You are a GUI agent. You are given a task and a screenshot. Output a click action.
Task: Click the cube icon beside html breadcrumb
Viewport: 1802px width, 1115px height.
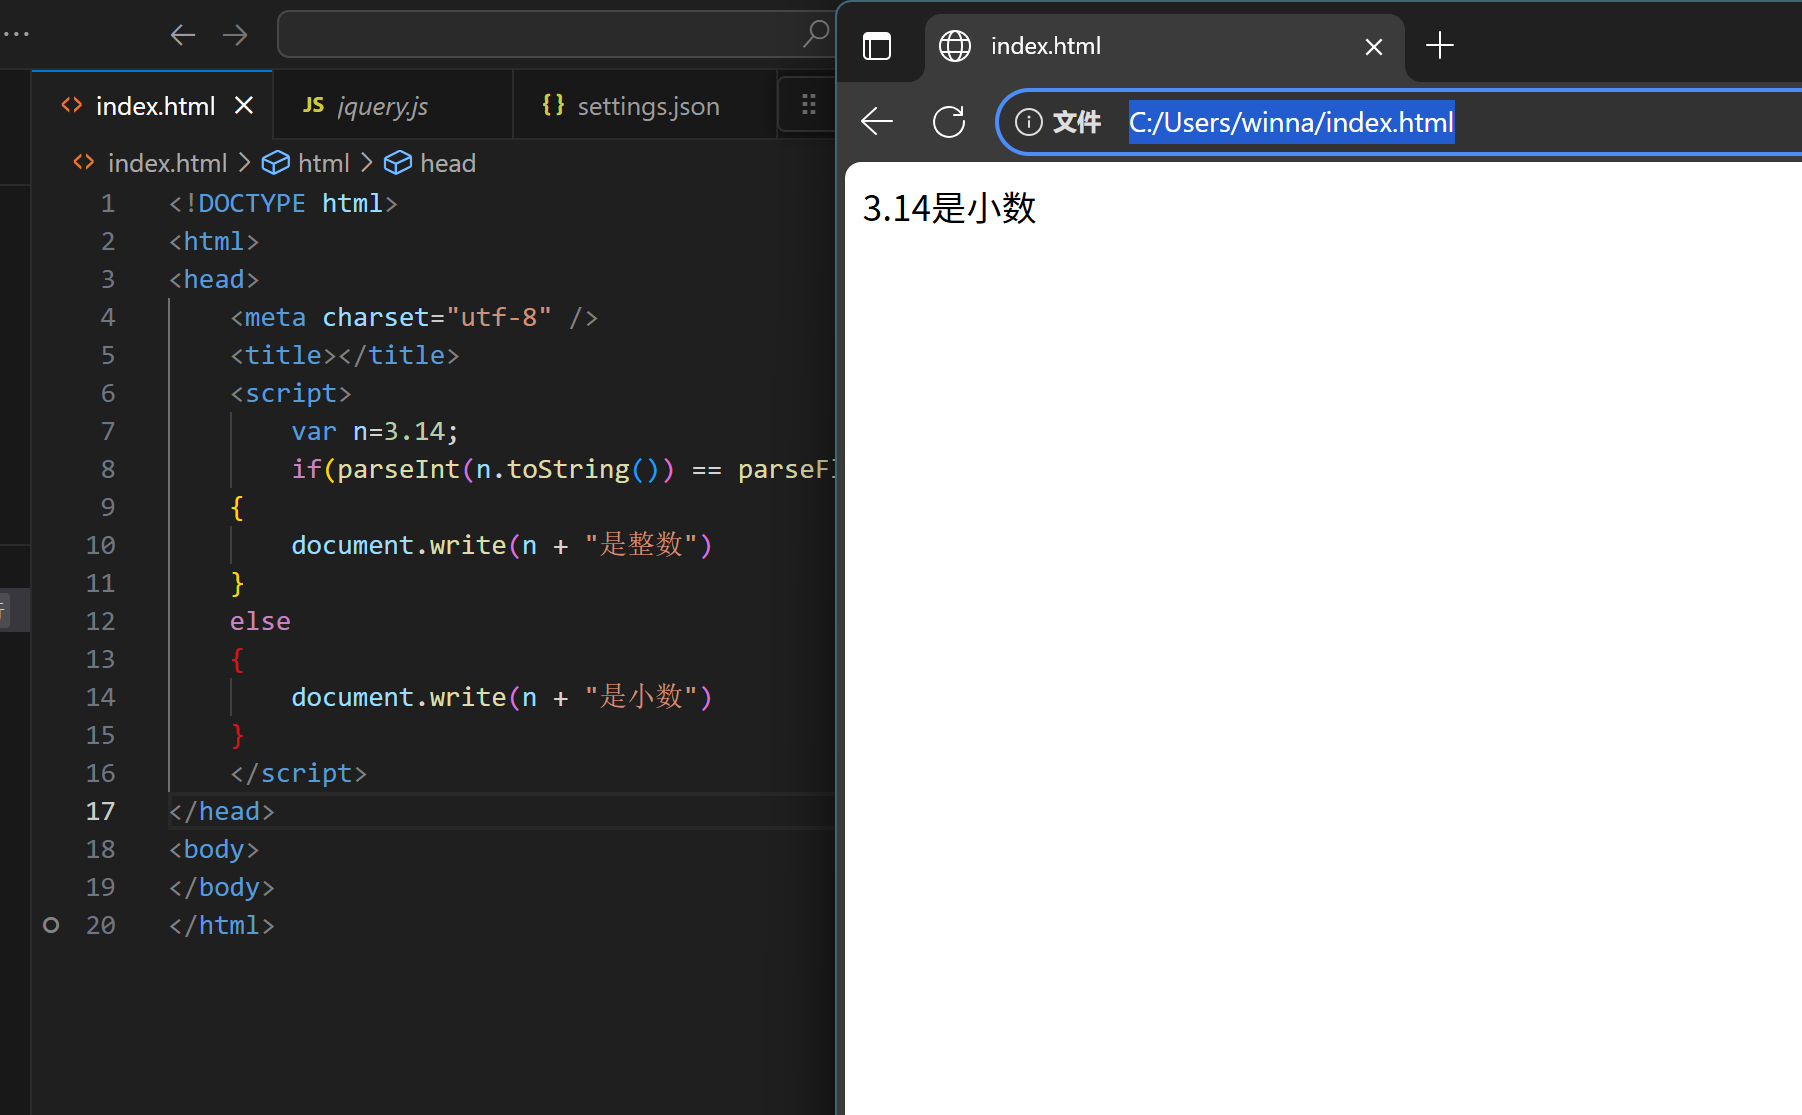(x=276, y=162)
